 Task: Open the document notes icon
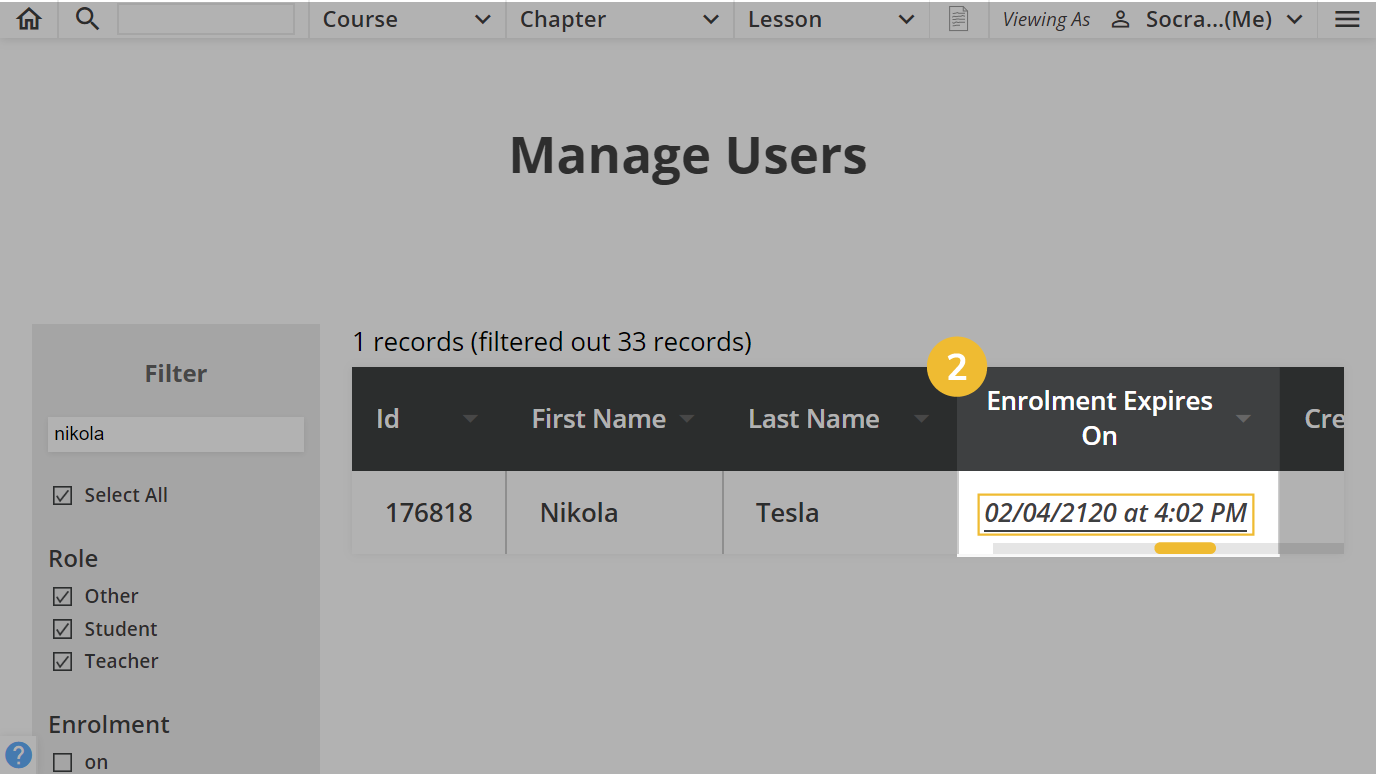958,19
